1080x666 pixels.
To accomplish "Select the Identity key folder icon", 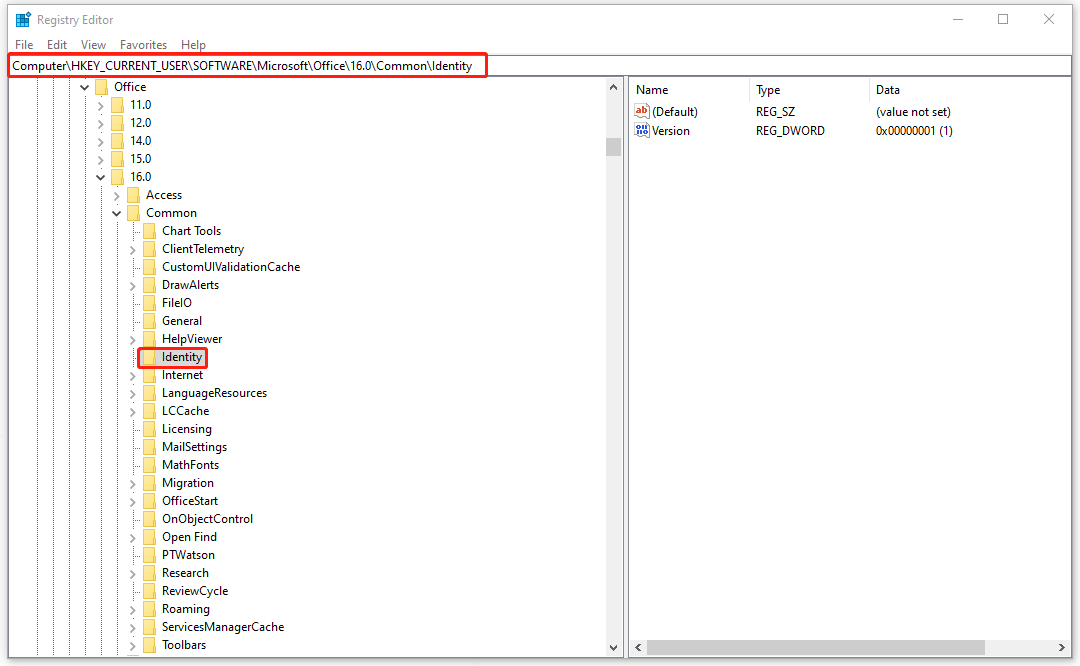I will 151,357.
